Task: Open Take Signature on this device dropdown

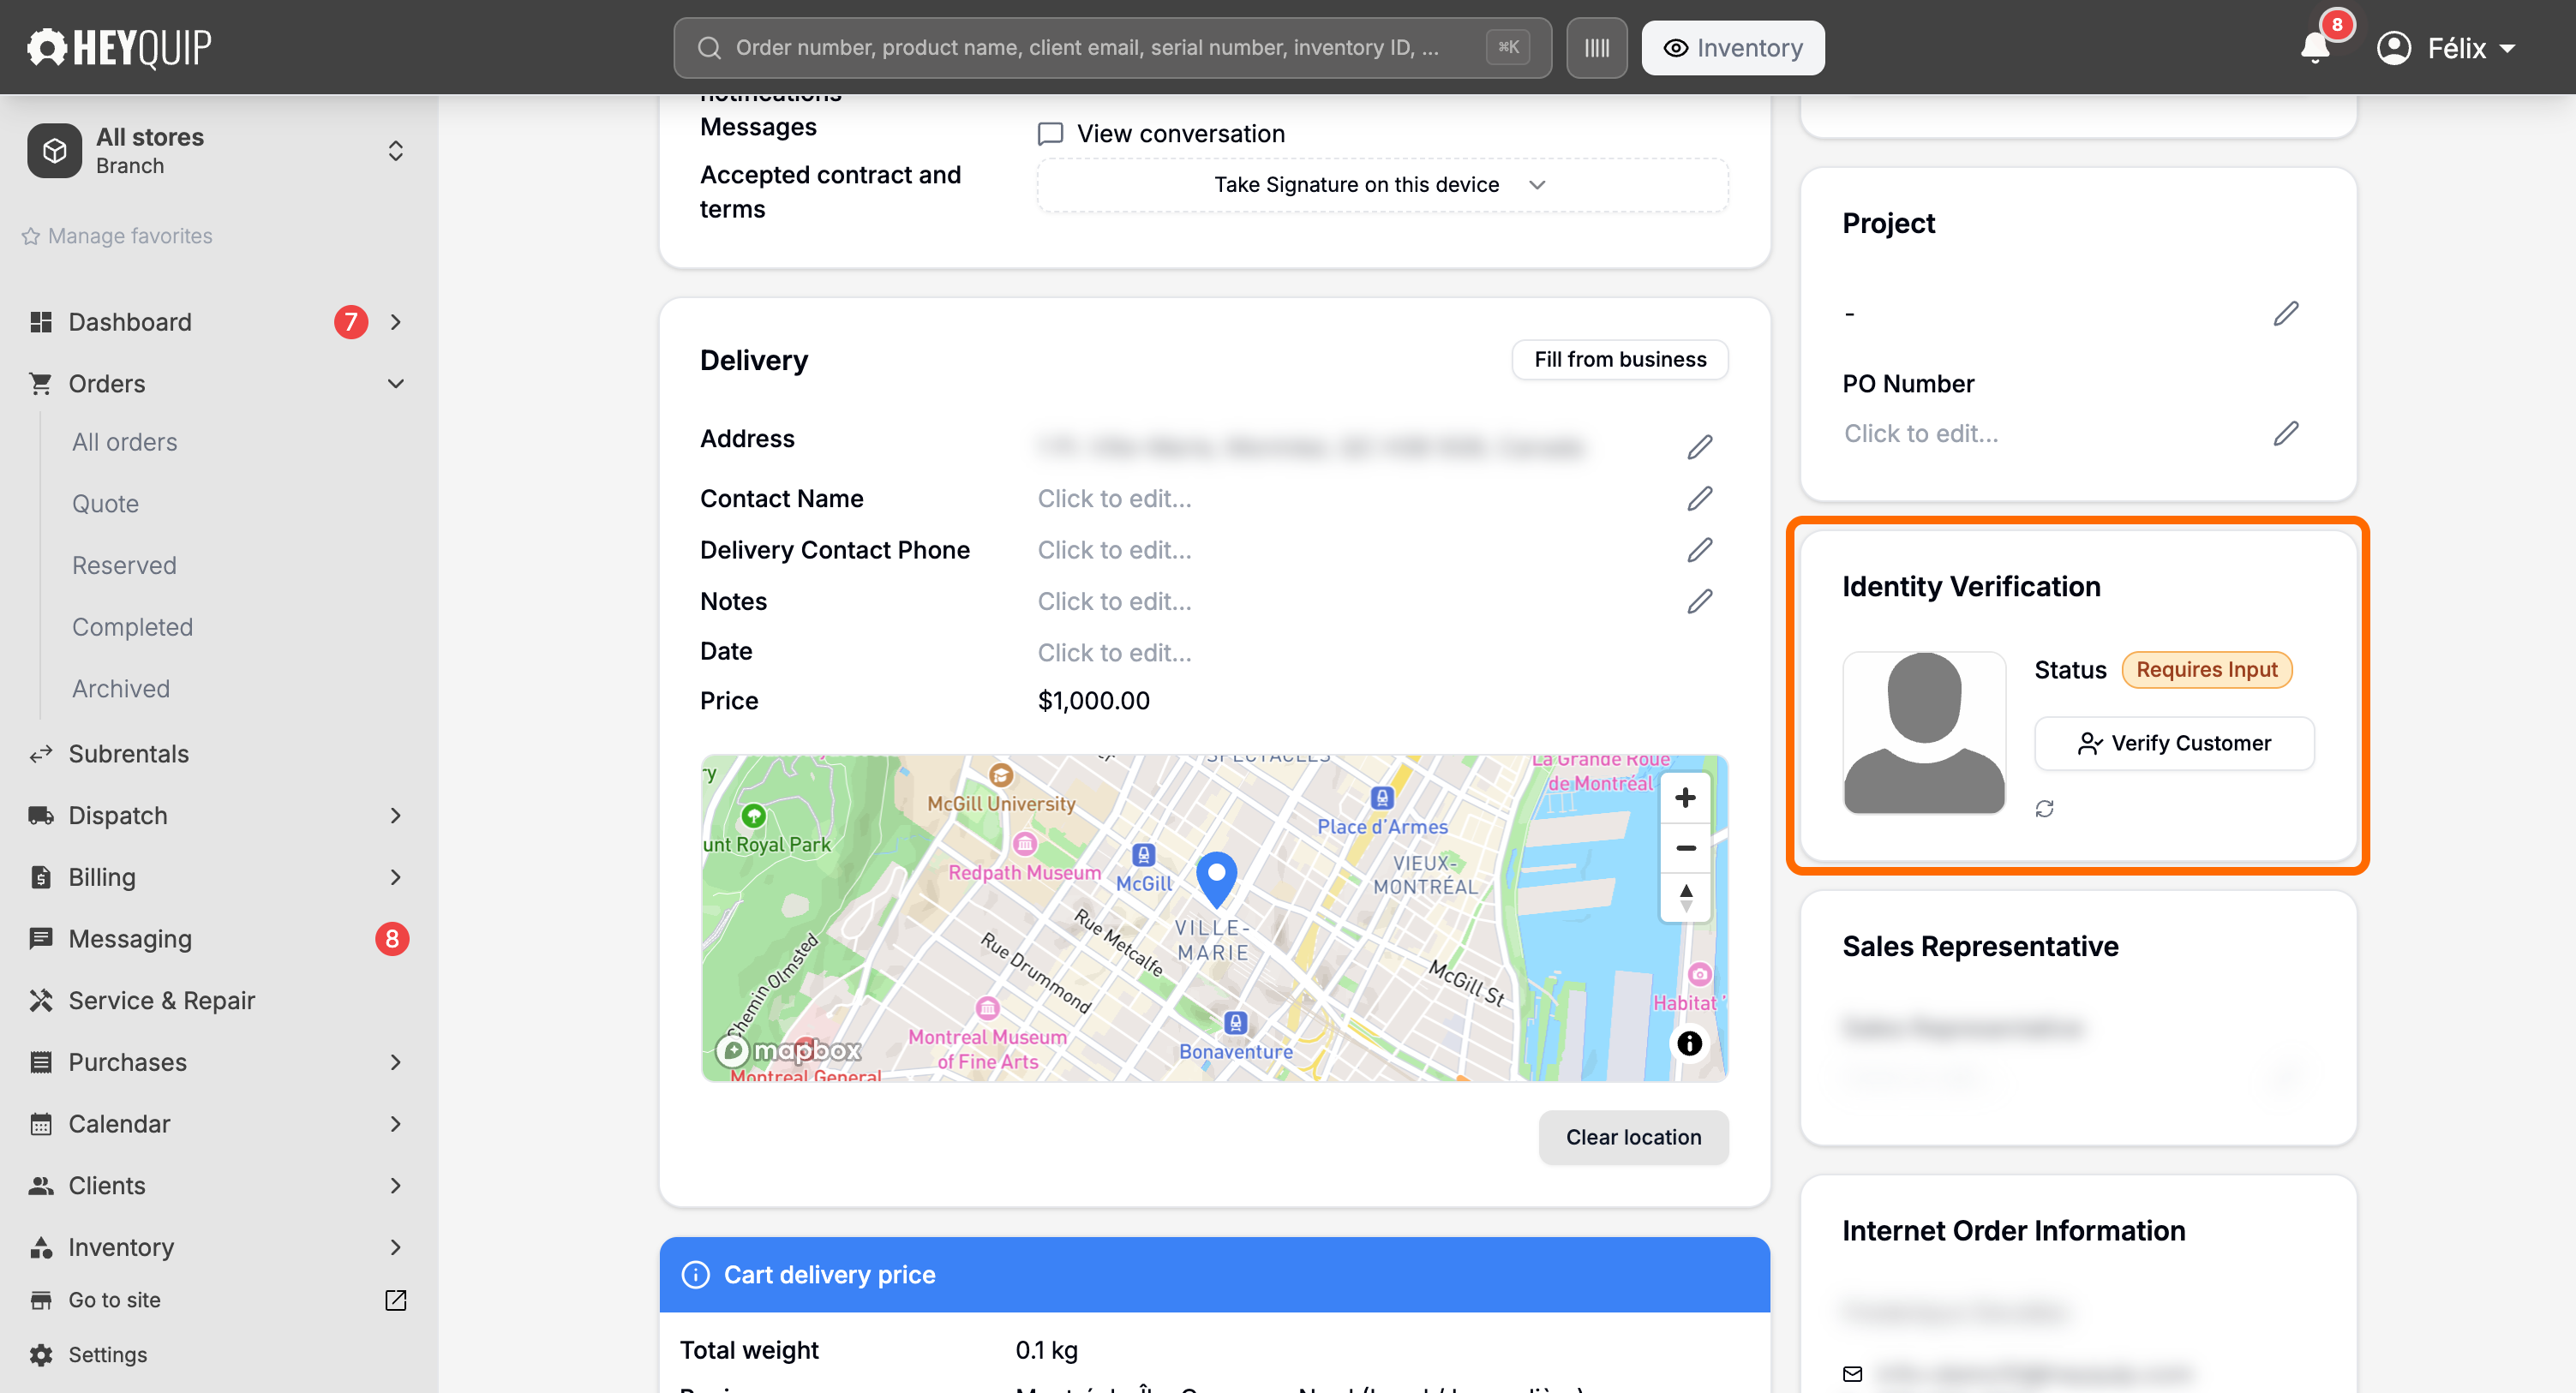Action: (x=1382, y=185)
